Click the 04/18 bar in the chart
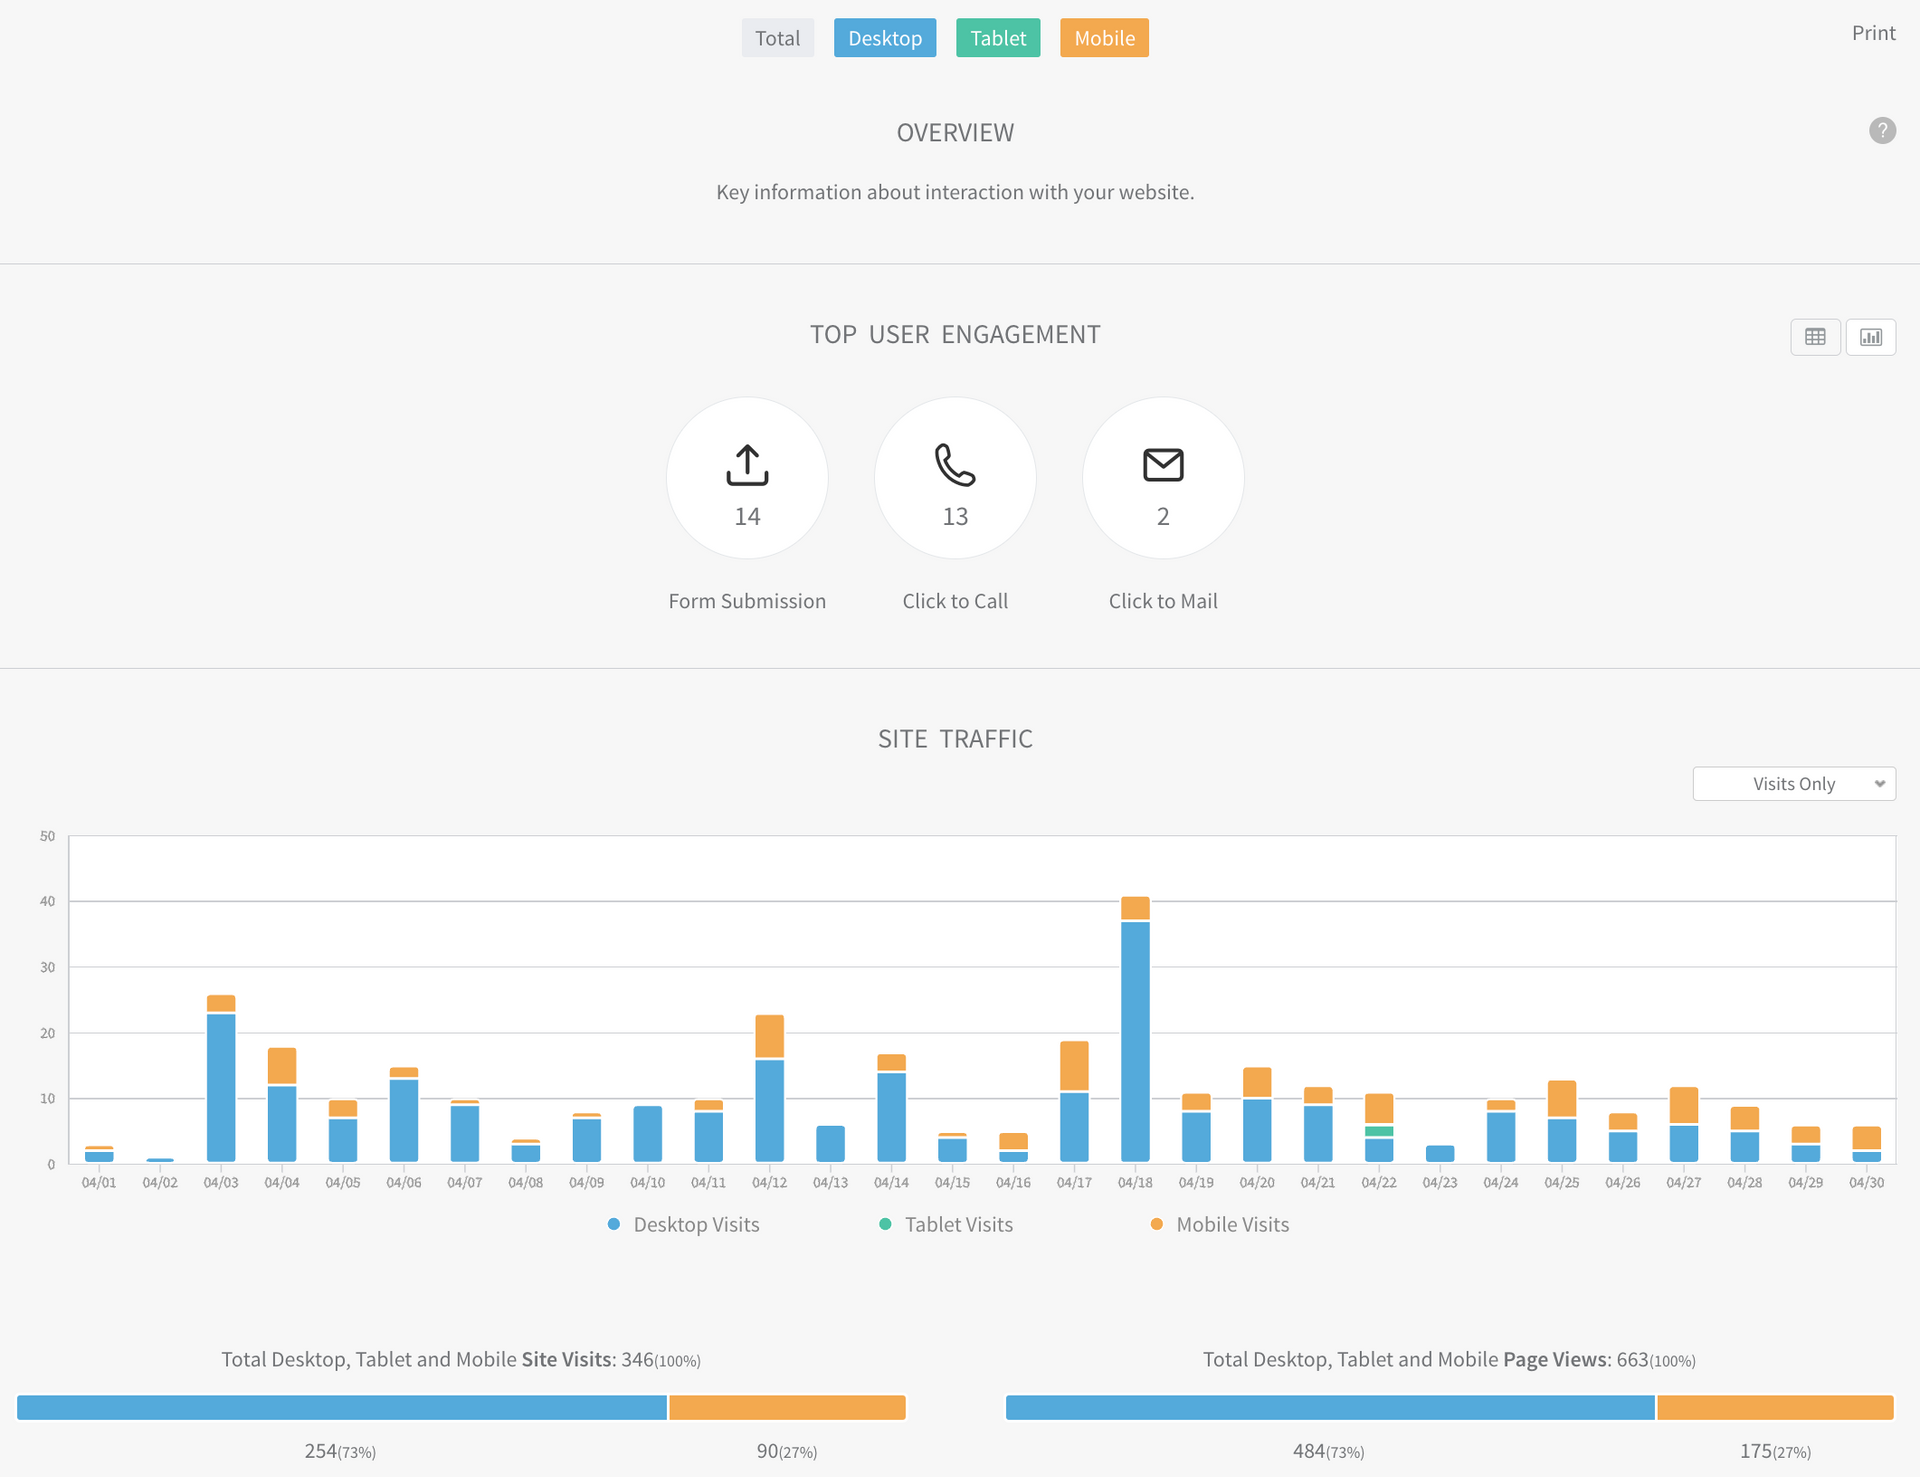Image resolution: width=1920 pixels, height=1477 pixels. (1135, 1040)
